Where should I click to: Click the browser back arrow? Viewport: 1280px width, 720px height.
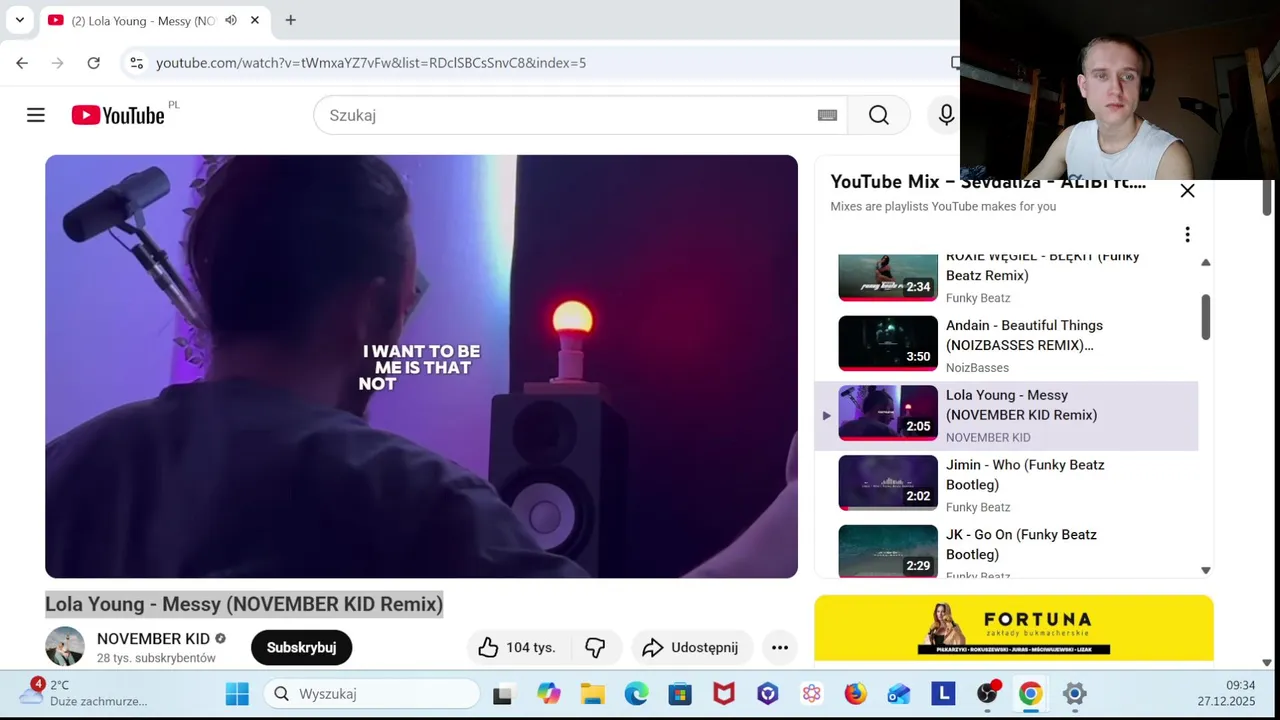[x=22, y=63]
